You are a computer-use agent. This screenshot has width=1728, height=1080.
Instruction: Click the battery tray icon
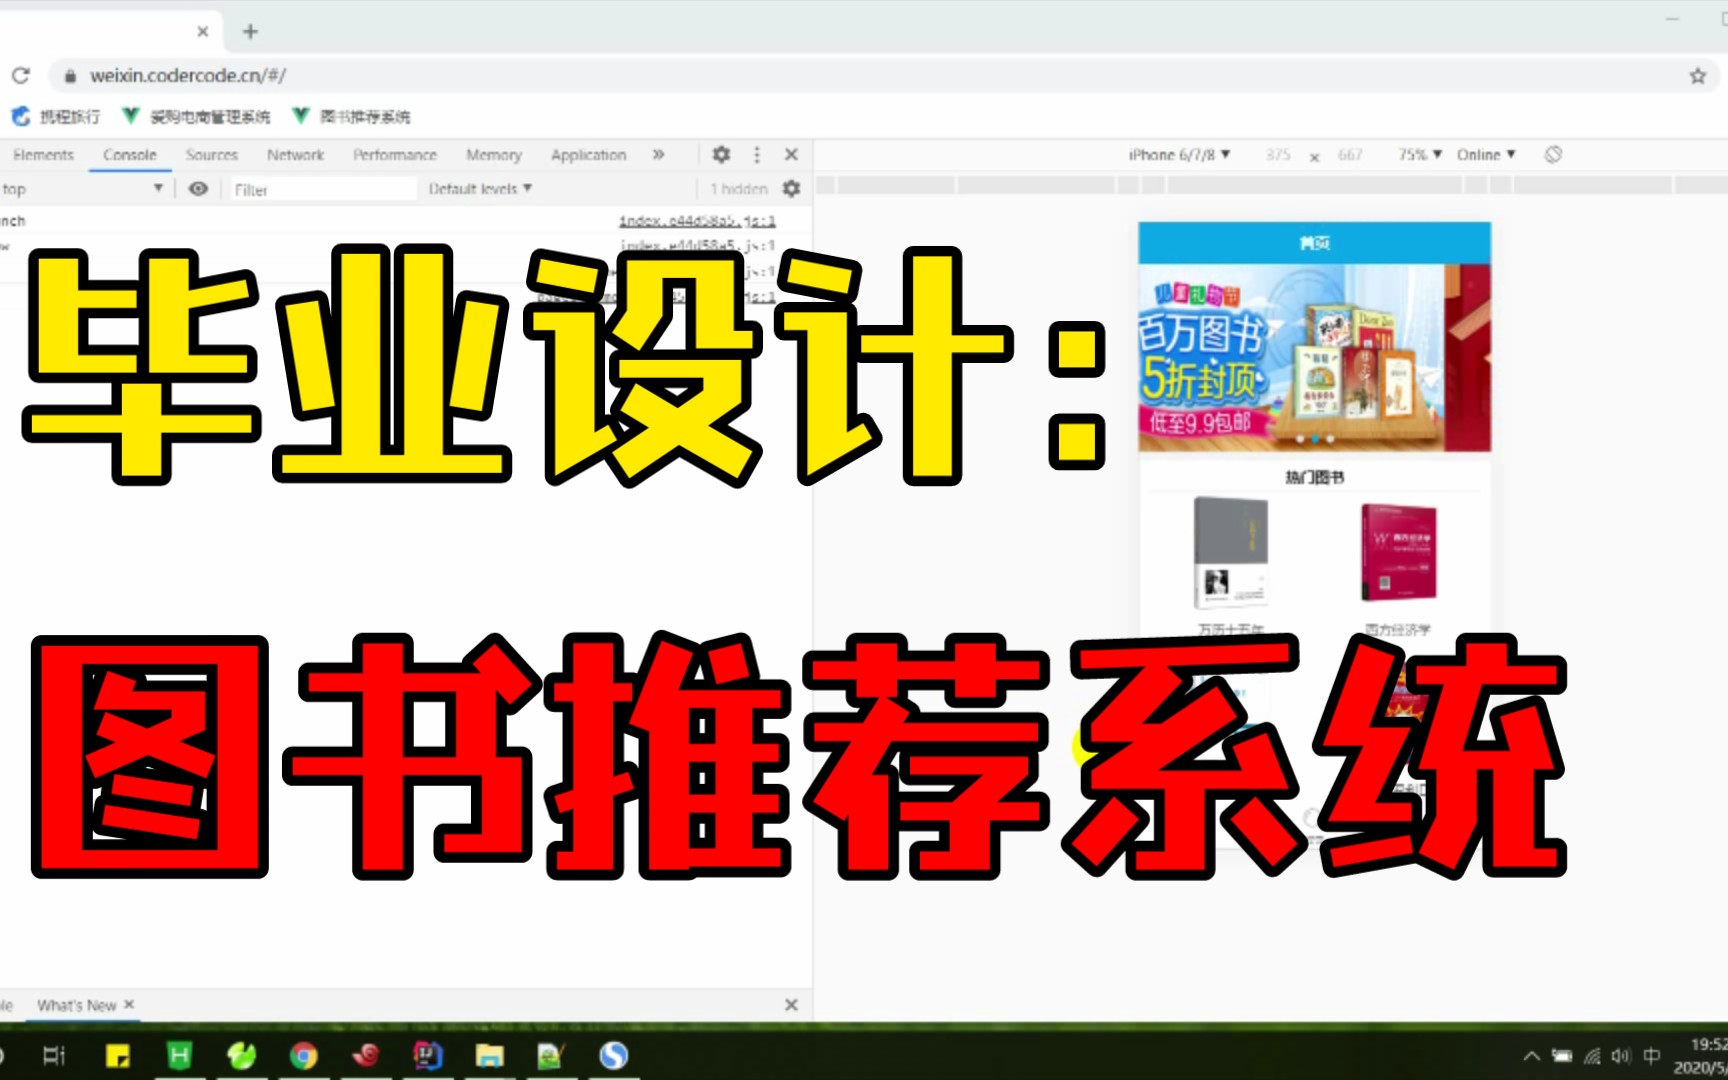1561,1055
